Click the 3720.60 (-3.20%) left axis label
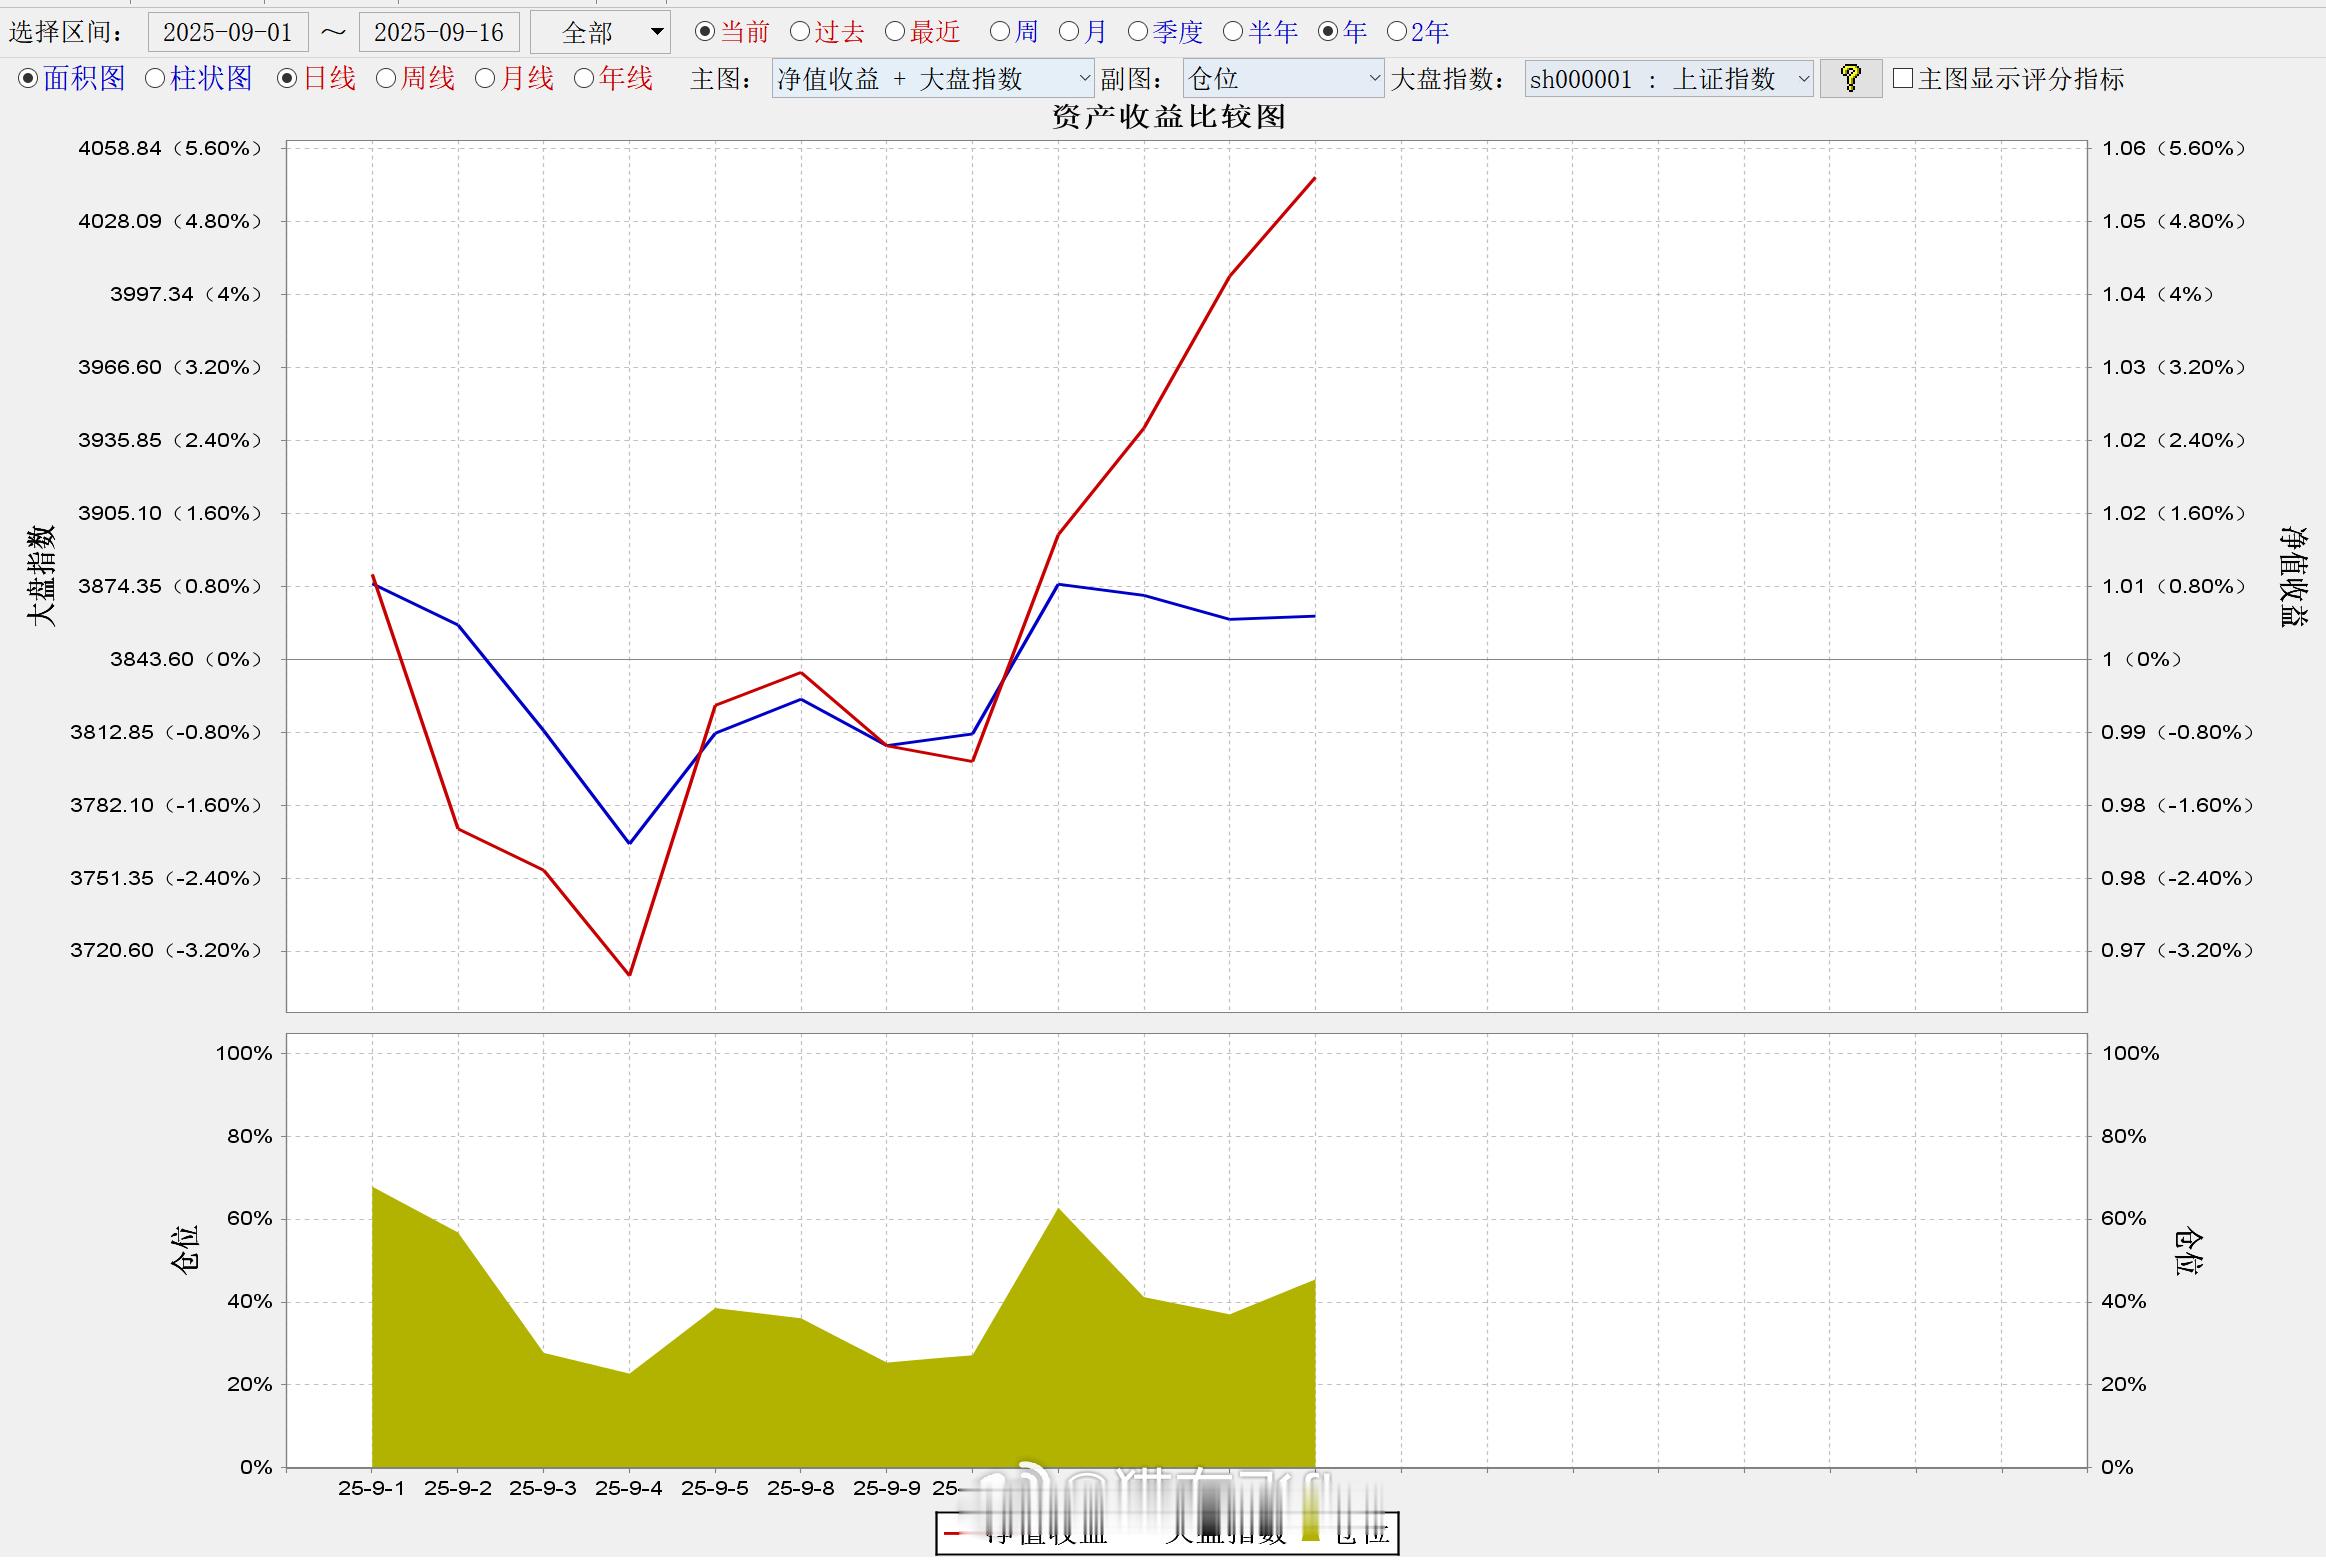This screenshot has height=1561, width=2326. pos(166,950)
